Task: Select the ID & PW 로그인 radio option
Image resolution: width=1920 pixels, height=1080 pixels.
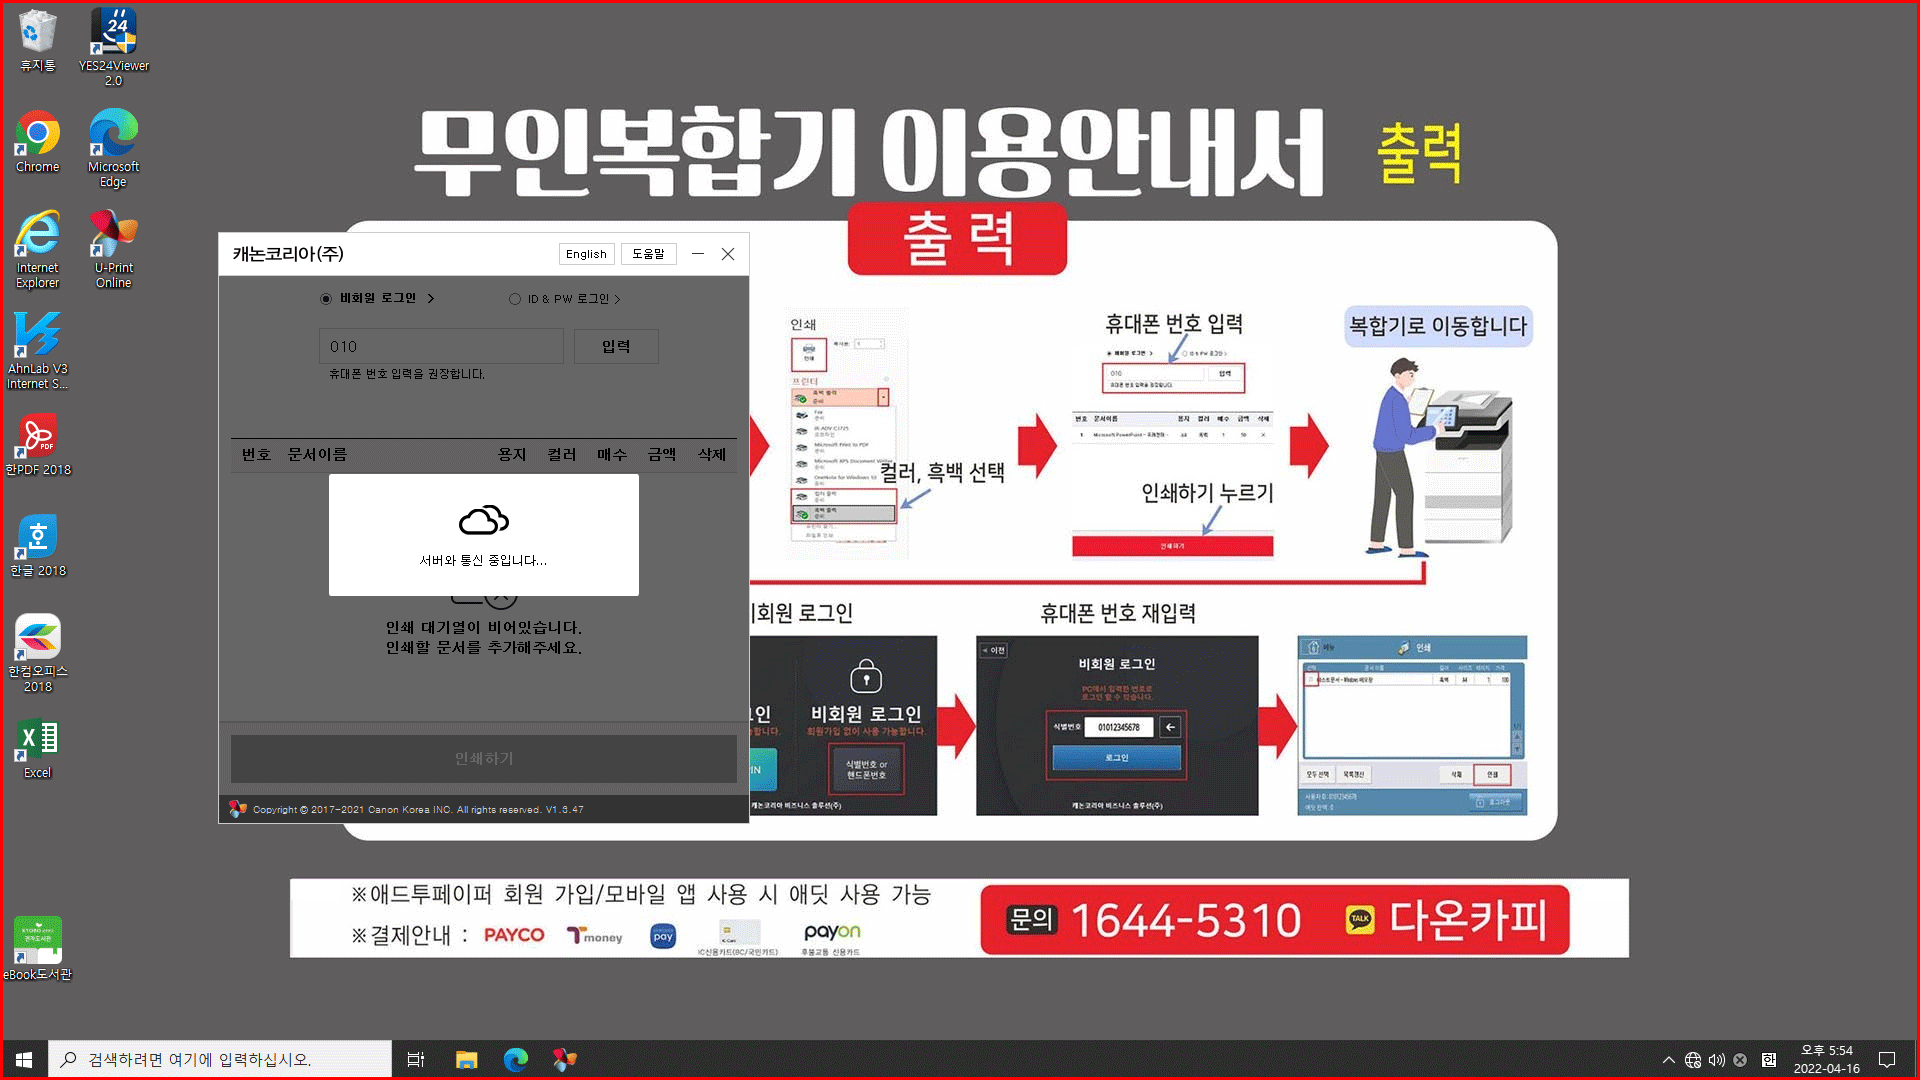Action: pos(515,299)
